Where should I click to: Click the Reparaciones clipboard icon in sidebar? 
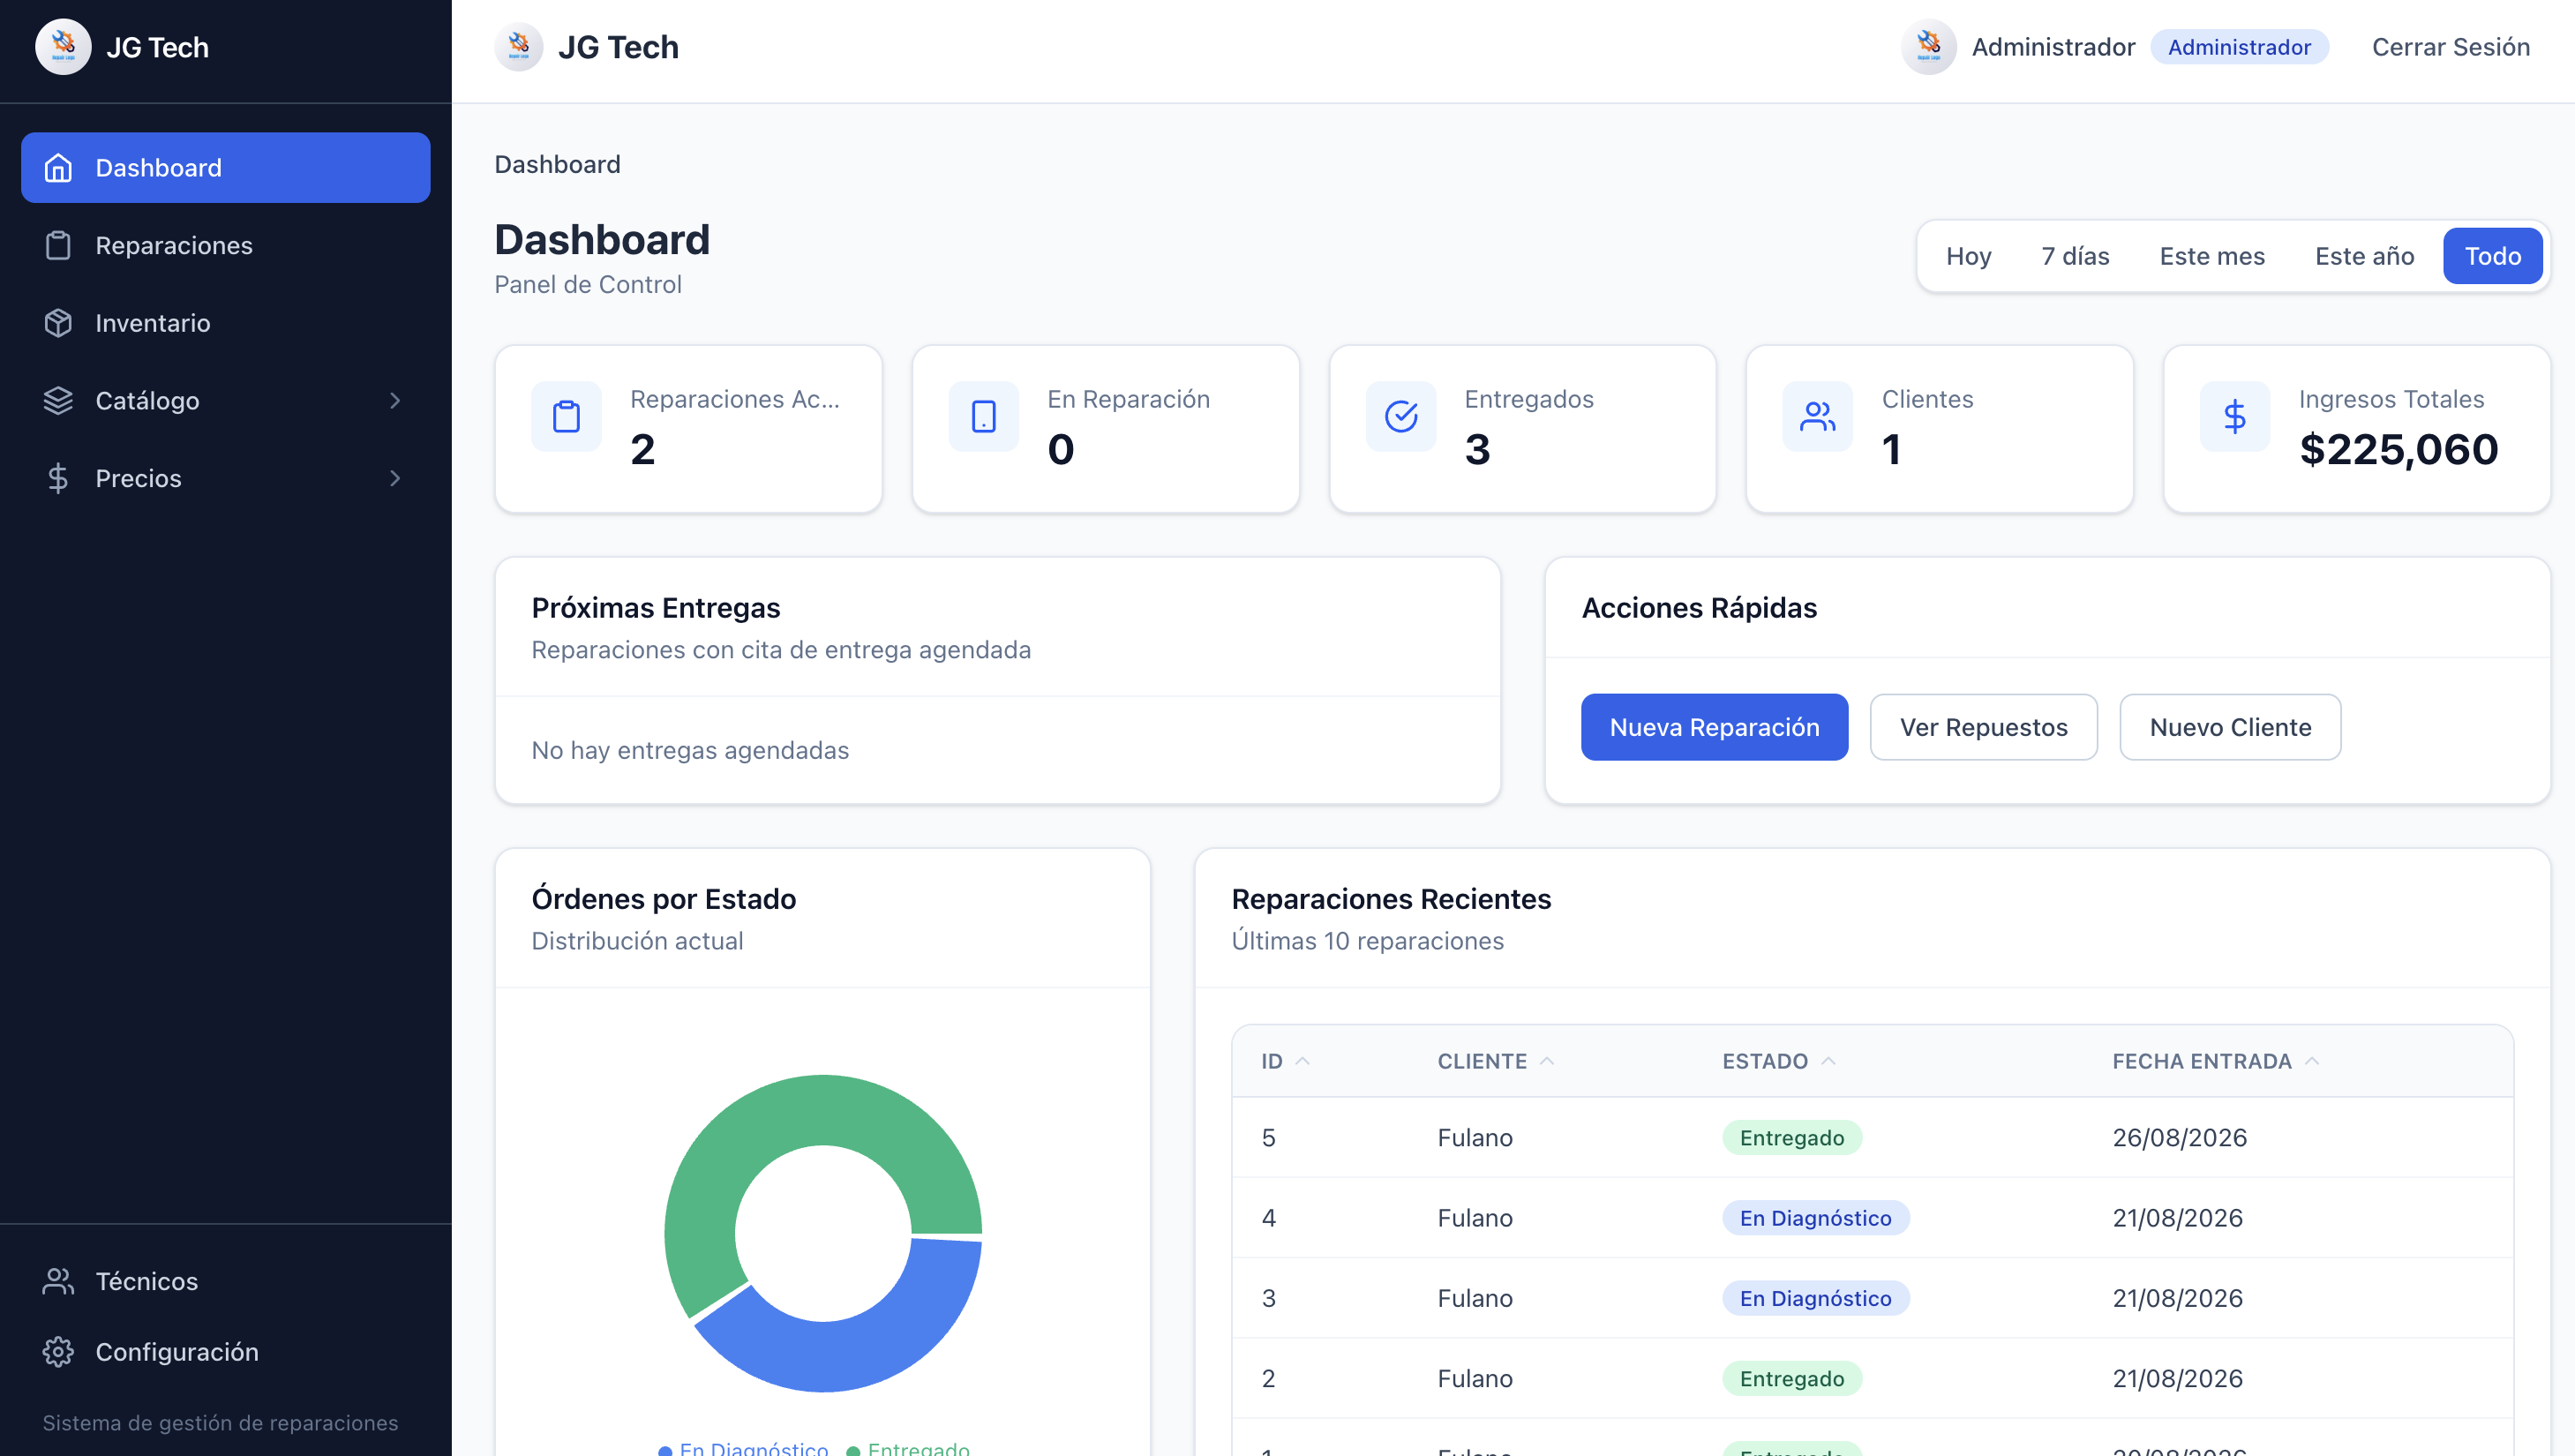tap(58, 245)
